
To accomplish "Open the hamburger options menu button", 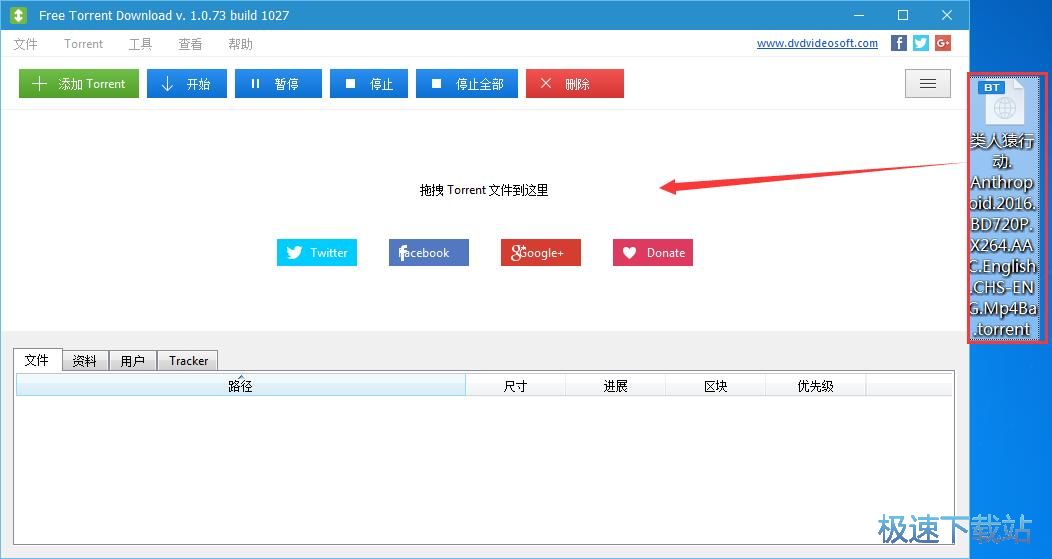I will (928, 84).
